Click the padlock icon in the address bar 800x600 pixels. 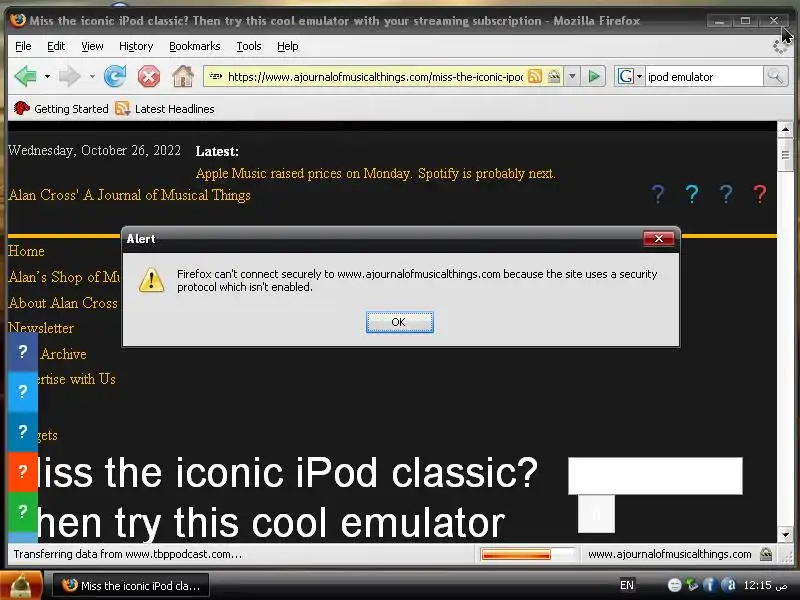[554, 77]
